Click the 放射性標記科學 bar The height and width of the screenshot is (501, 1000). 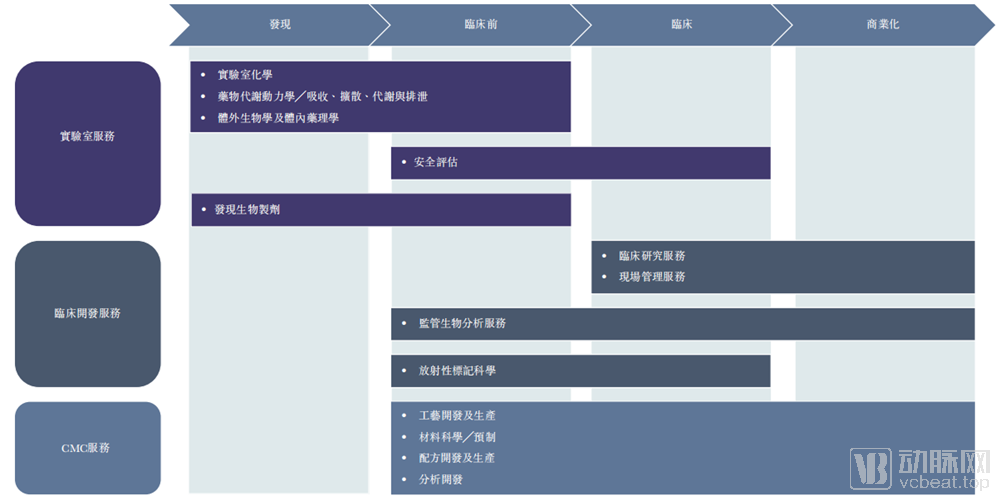[x=580, y=371]
